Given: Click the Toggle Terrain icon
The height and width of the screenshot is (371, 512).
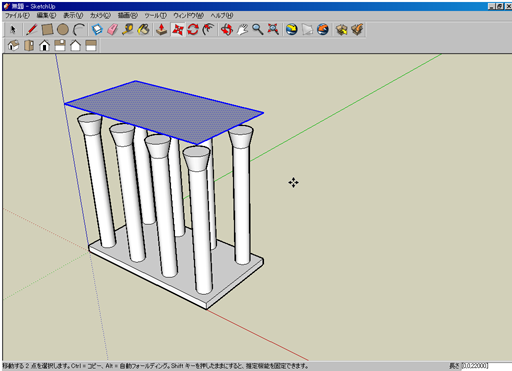Looking at the screenshot, I should tap(307, 30).
